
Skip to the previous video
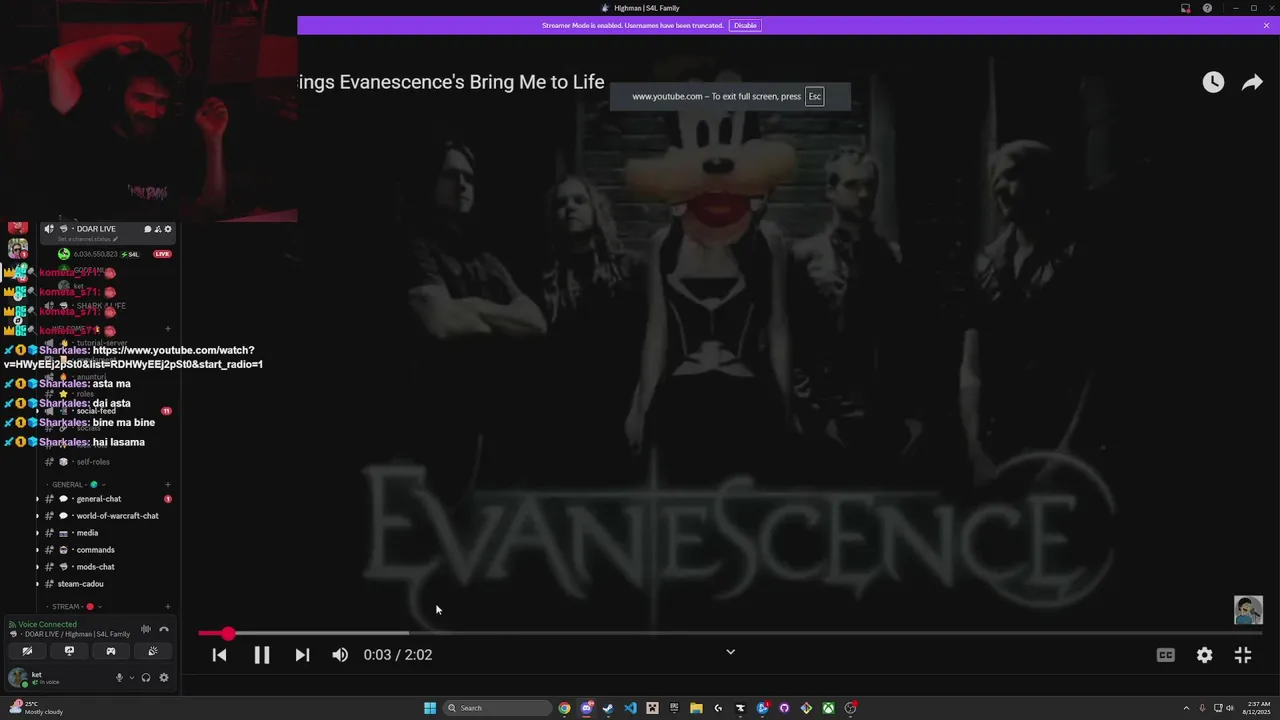coord(219,655)
